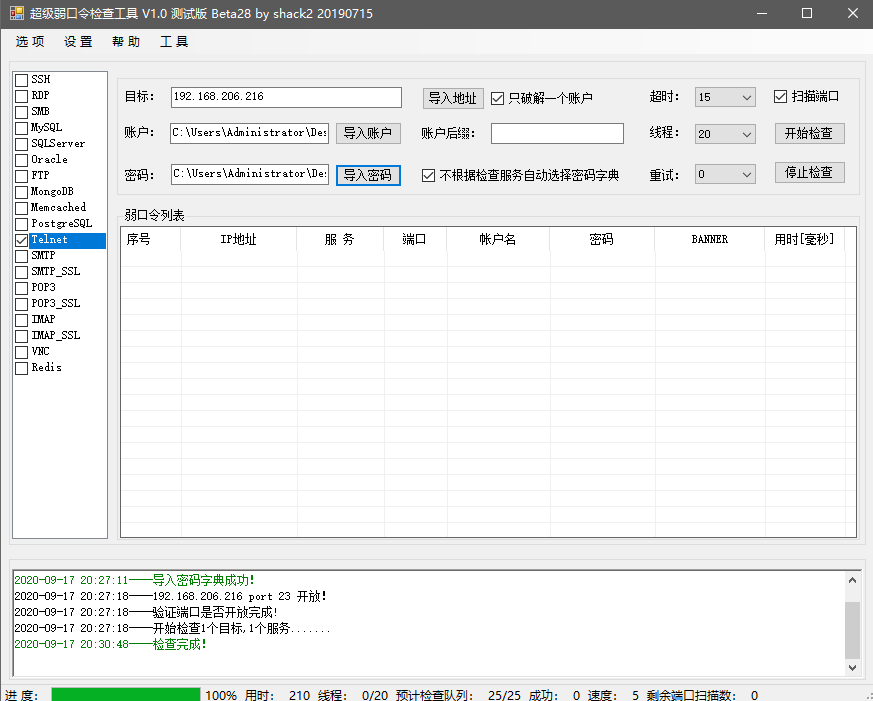The height and width of the screenshot is (701, 873).
Task: Tick the RDP service checkbox
Action: (x=21, y=96)
